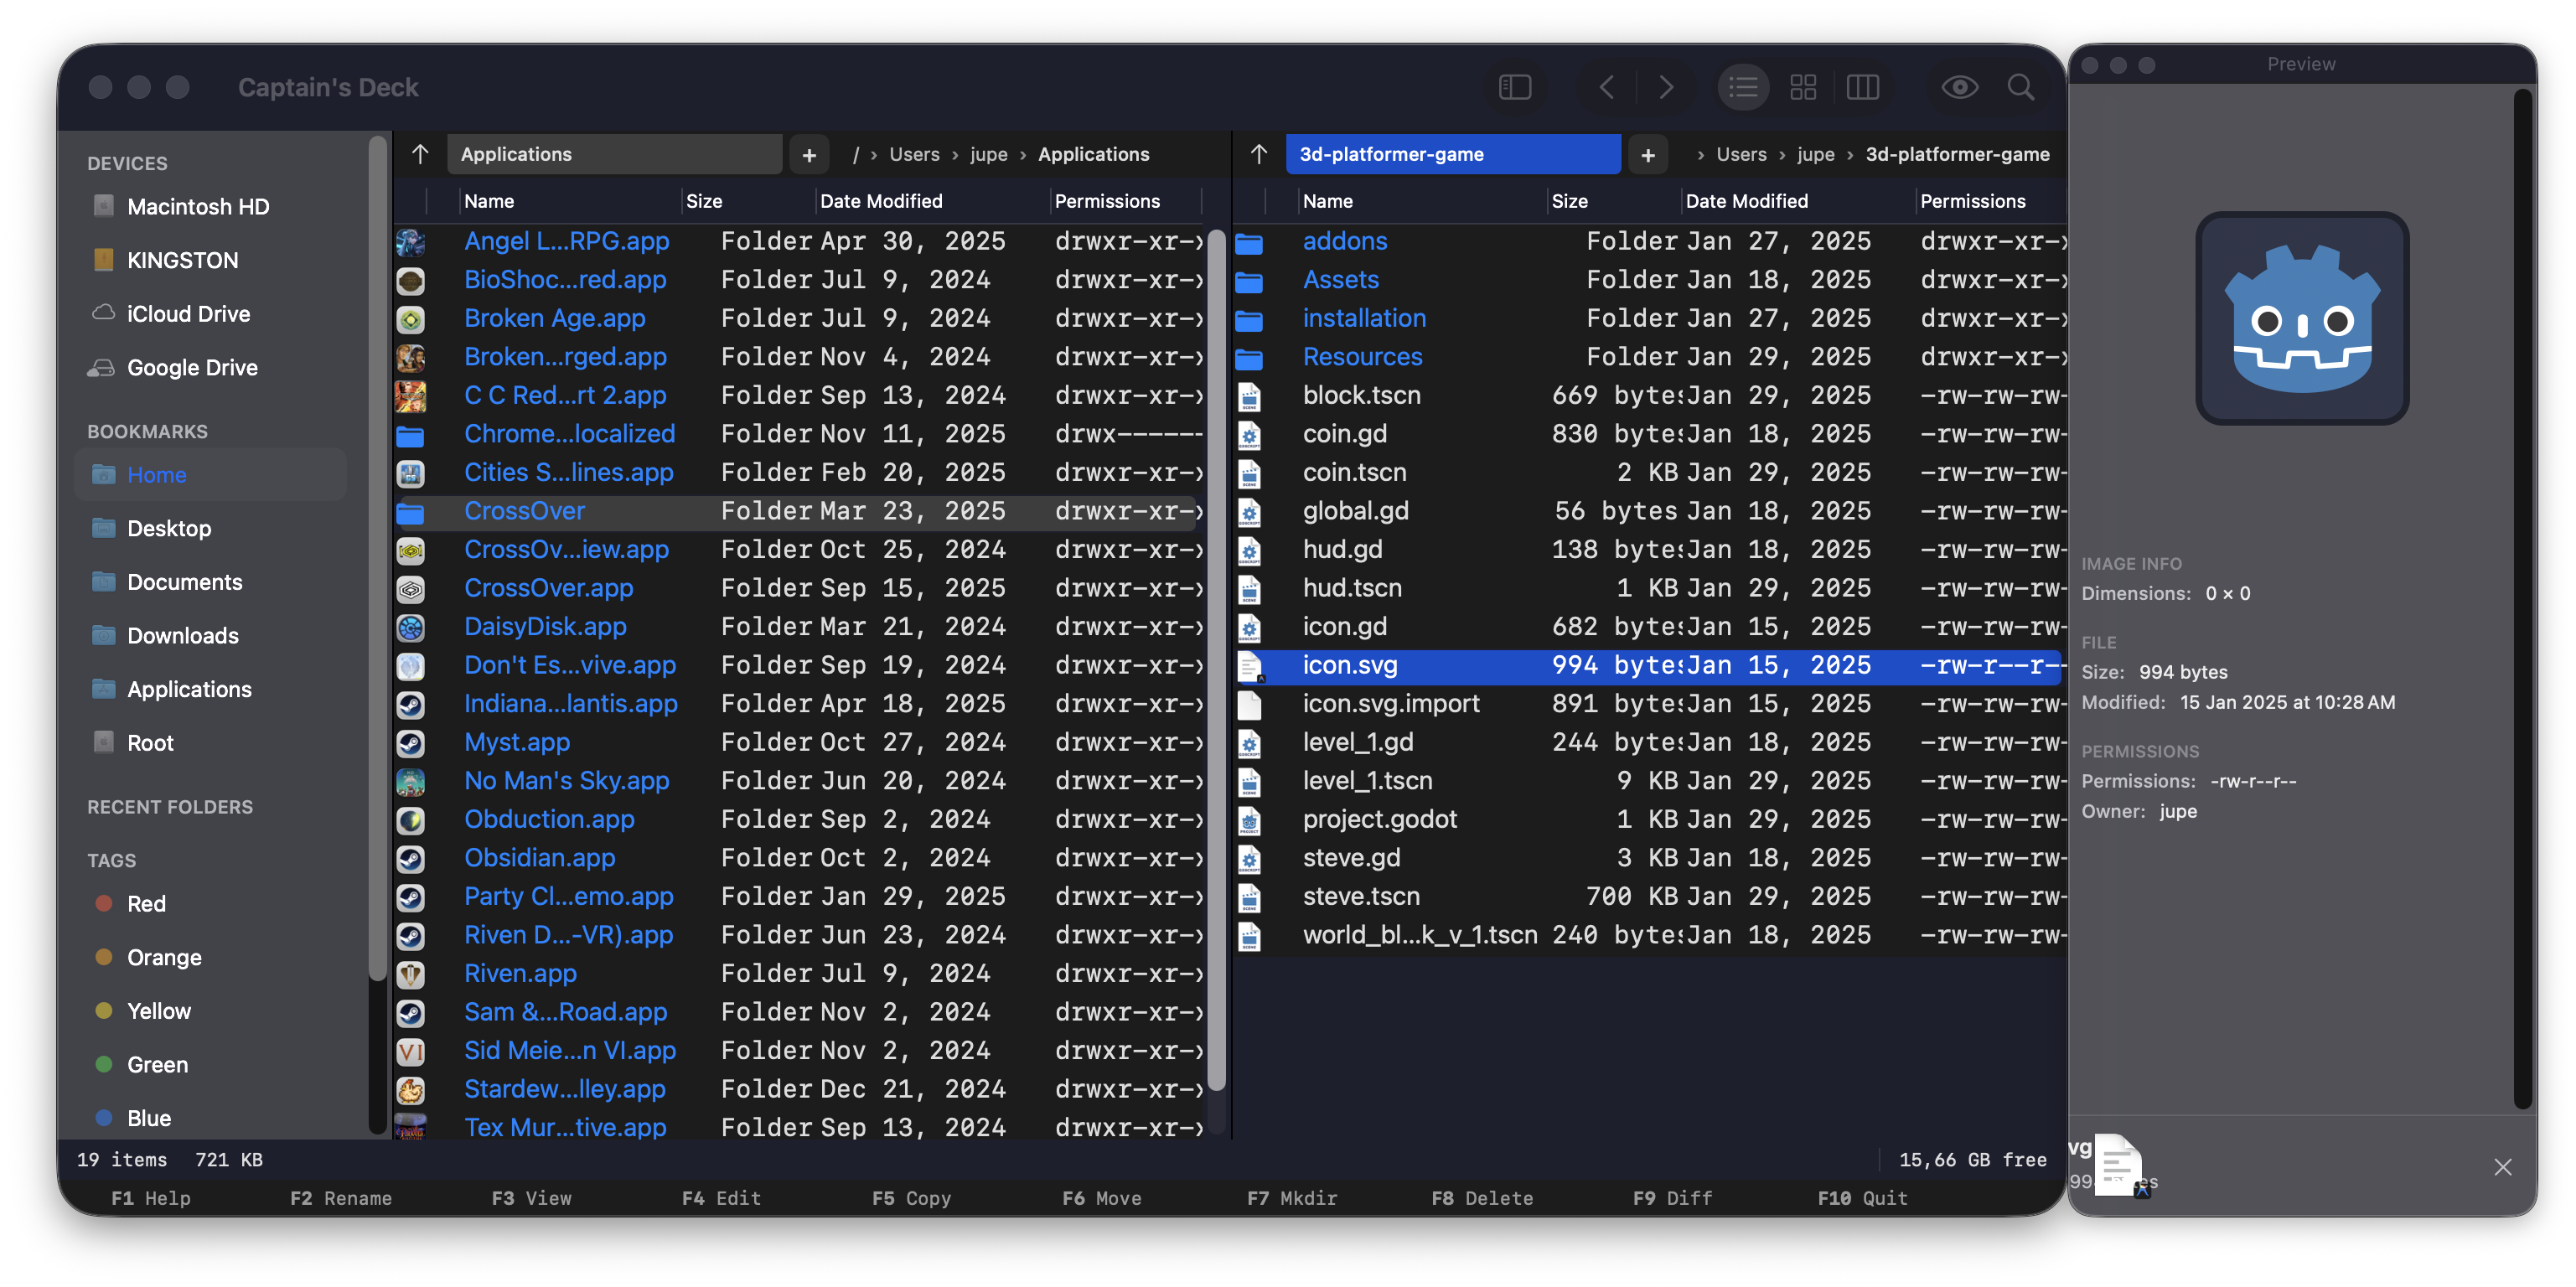The height and width of the screenshot is (1287, 2576).
Task: Select the 3d-platformer-game tab
Action: point(1452,154)
